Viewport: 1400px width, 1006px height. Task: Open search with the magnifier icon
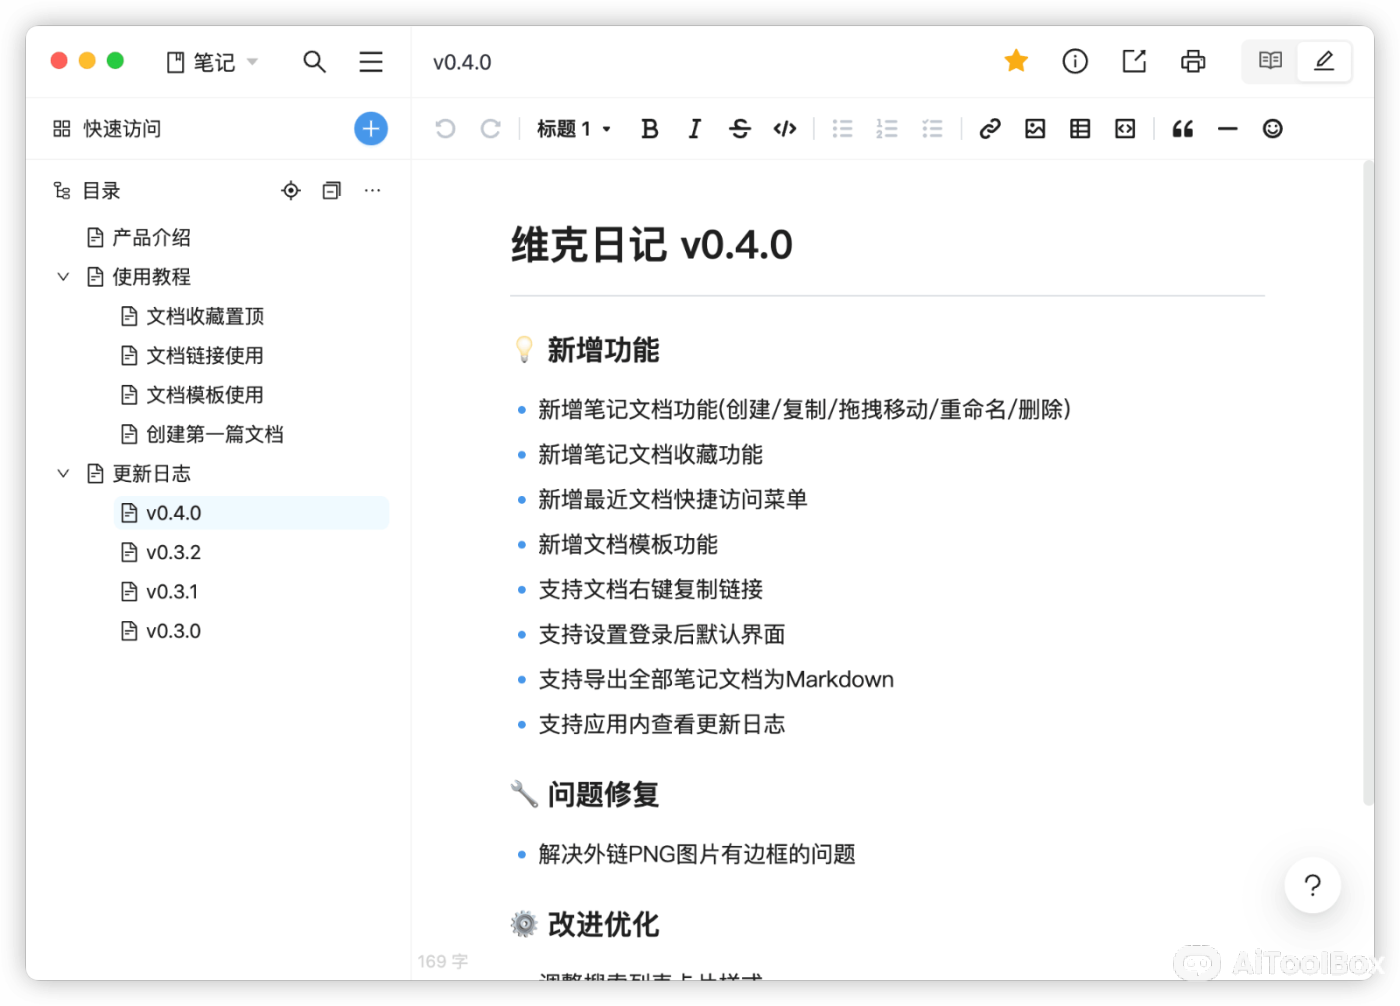coord(315,61)
